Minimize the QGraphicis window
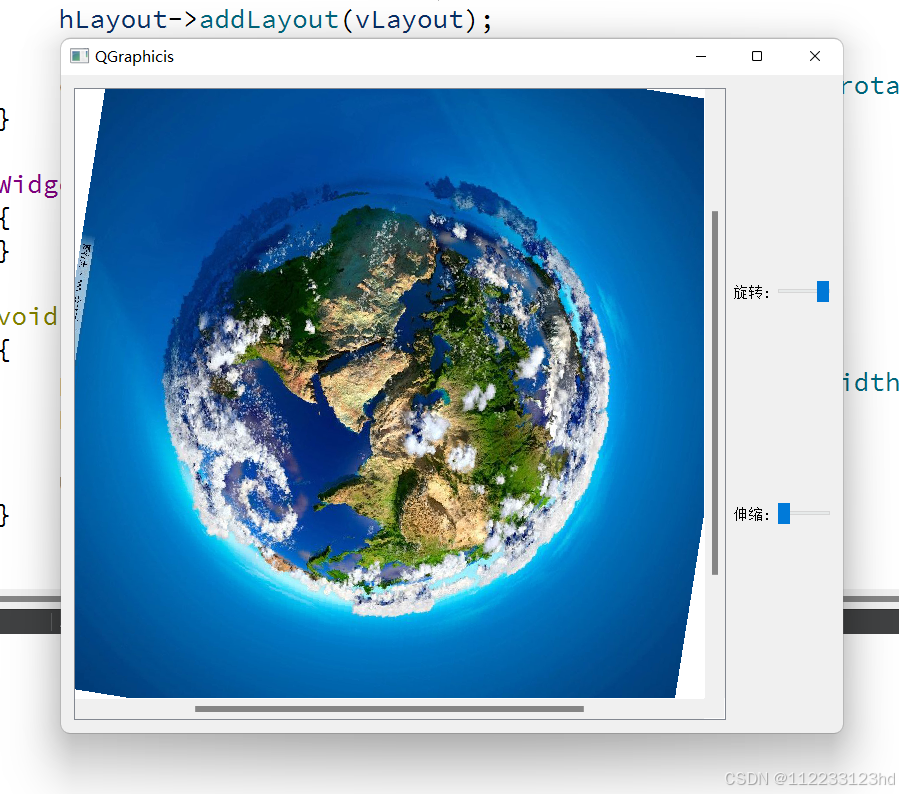The width and height of the screenshot is (899, 794). coord(701,56)
